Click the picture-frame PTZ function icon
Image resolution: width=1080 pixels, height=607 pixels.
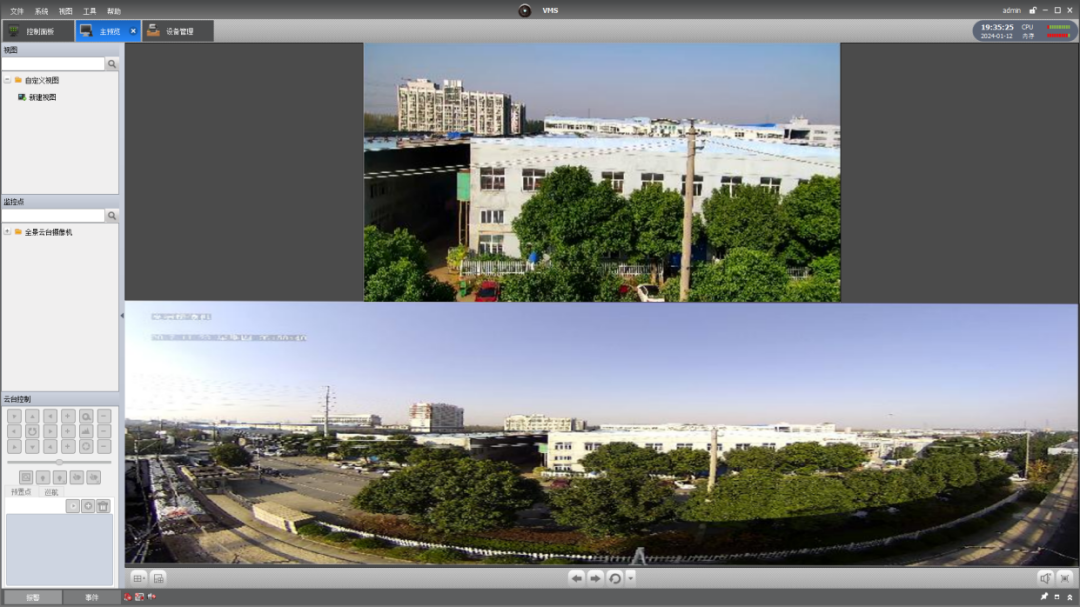click(x=26, y=477)
